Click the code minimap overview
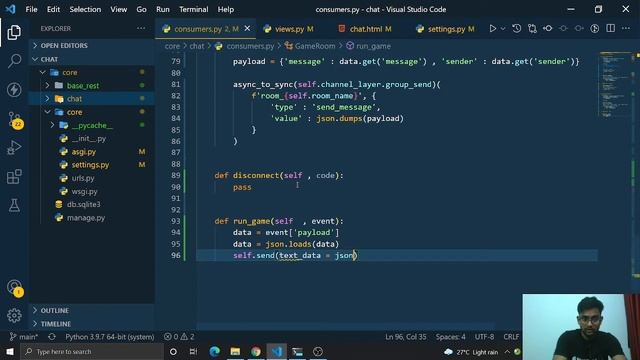The image size is (640, 360). [x=616, y=84]
